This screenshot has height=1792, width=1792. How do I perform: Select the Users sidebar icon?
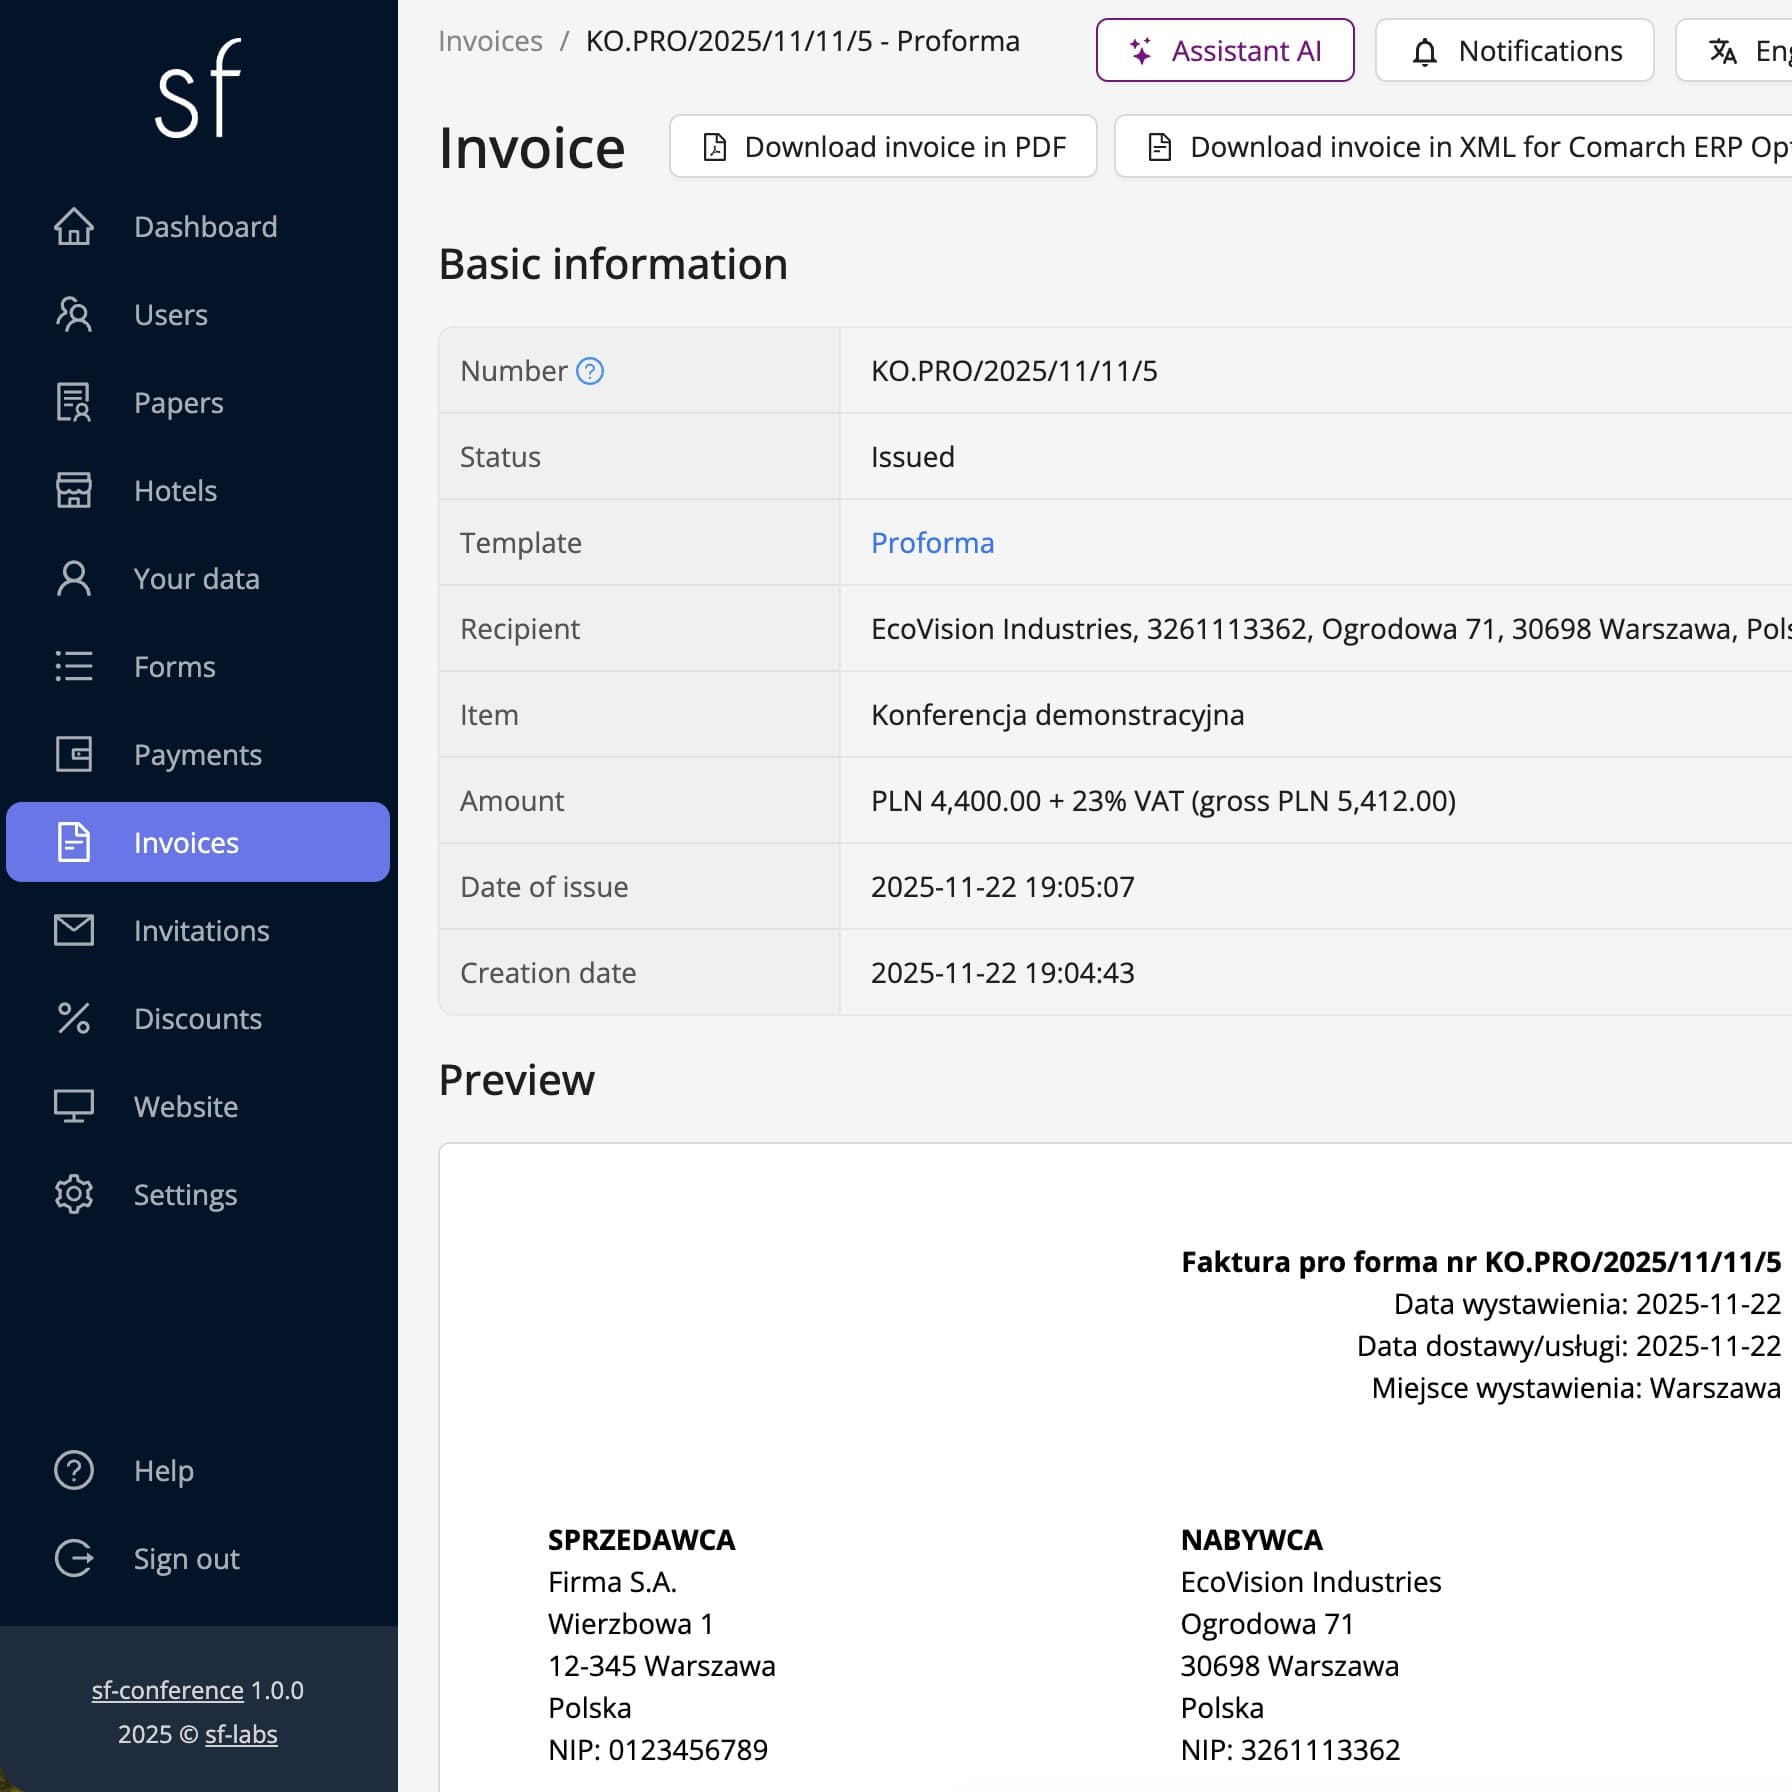73,314
